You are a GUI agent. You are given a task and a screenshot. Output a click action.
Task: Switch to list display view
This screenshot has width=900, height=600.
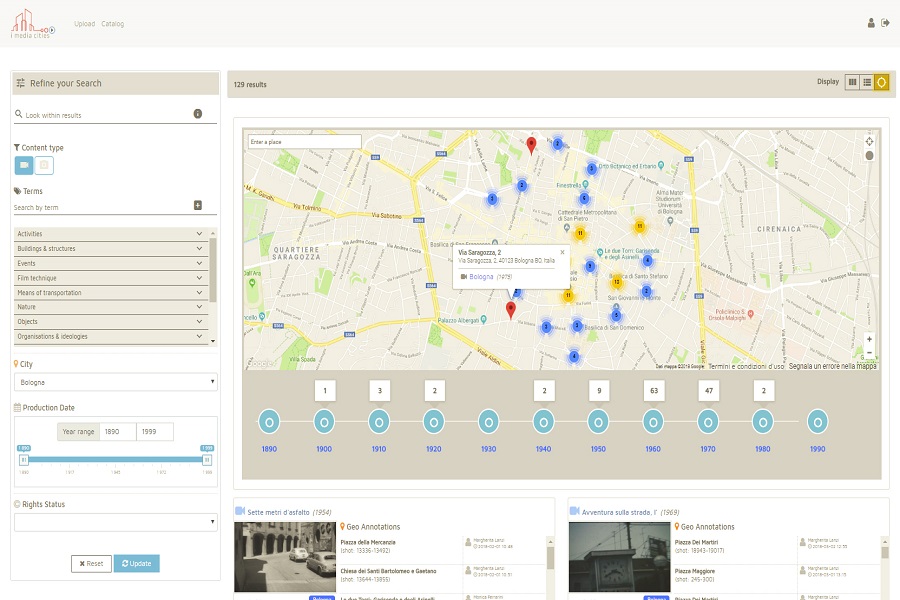click(867, 82)
